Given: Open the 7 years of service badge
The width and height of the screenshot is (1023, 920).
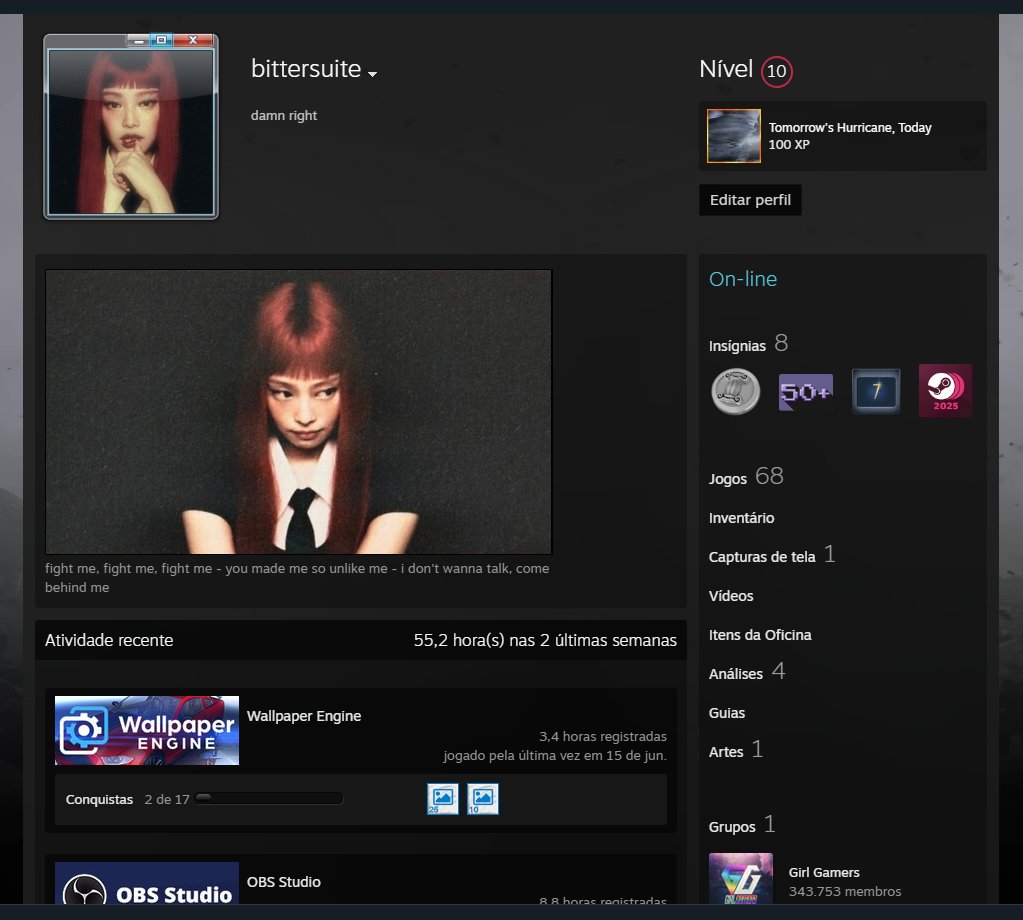Looking at the screenshot, I should tap(876, 391).
